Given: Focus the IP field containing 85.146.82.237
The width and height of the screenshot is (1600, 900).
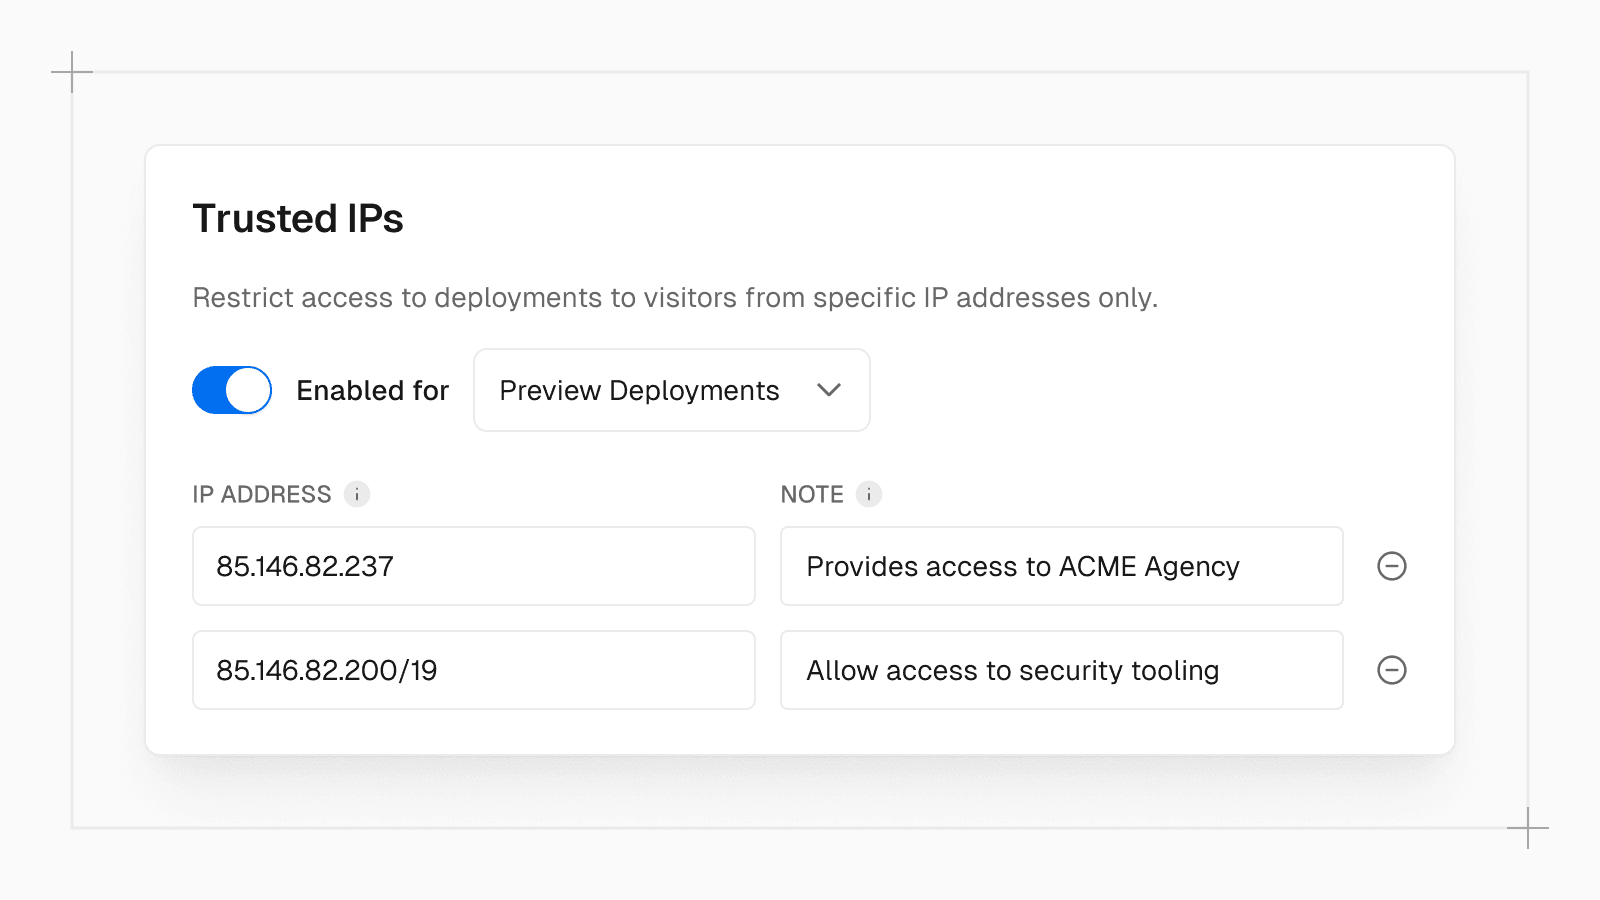Looking at the screenshot, I should (x=473, y=566).
